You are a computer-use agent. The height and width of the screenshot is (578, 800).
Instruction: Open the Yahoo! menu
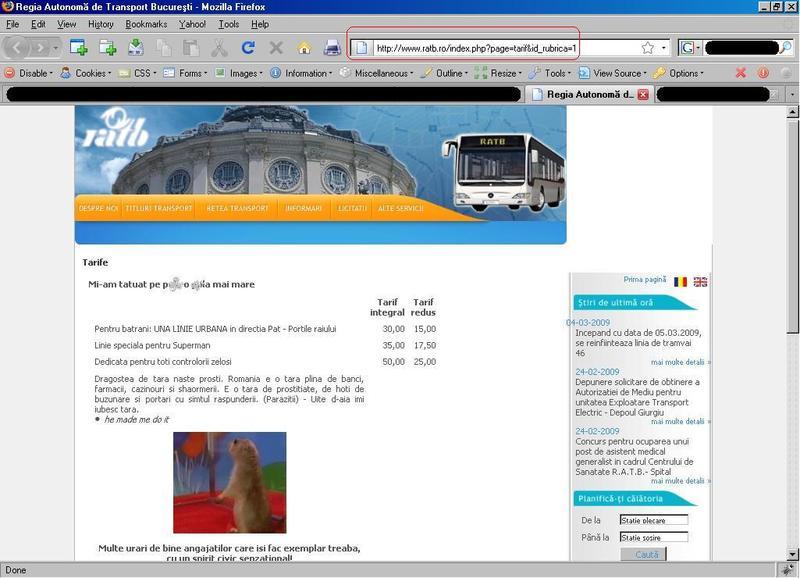point(192,24)
